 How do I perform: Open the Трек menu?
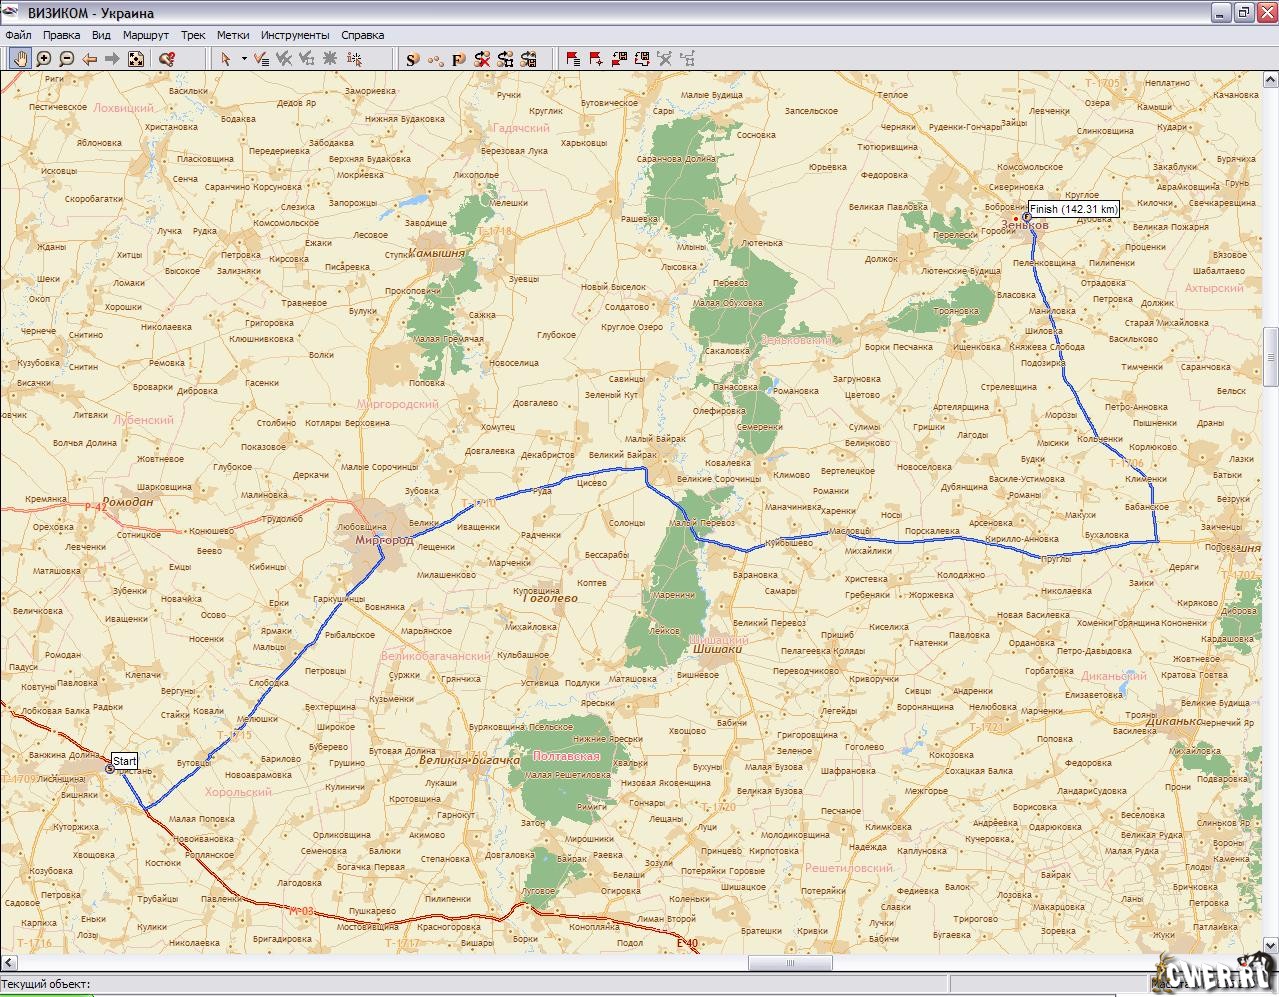193,35
